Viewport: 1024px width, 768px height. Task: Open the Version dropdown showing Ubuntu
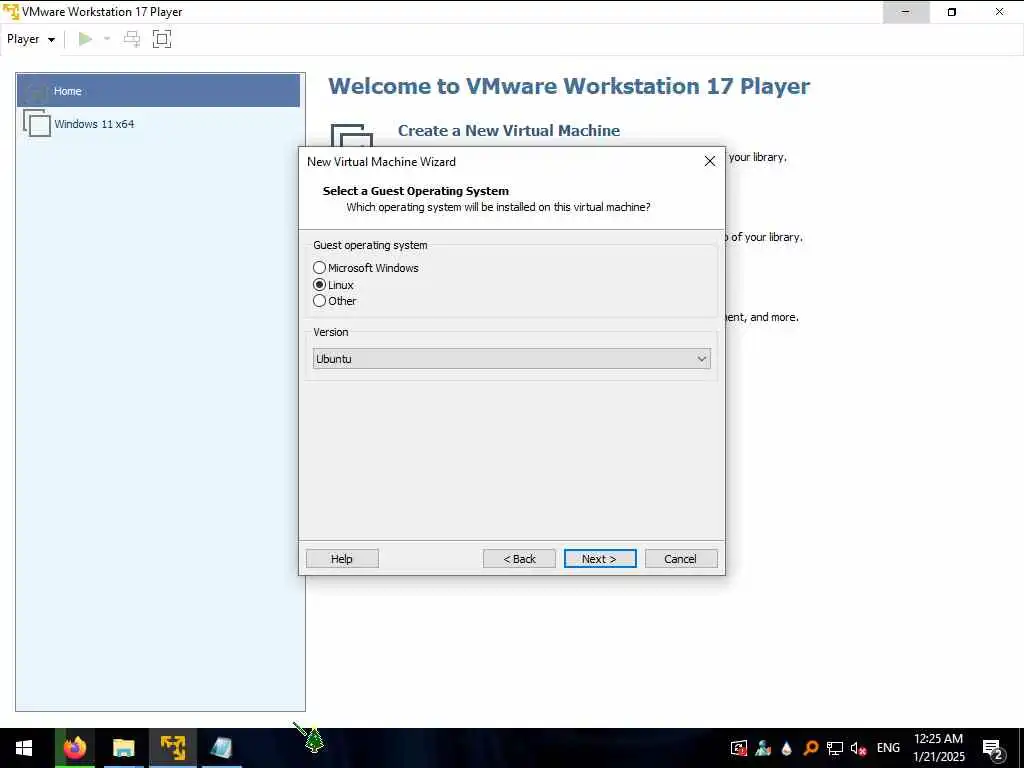[x=512, y=359]
